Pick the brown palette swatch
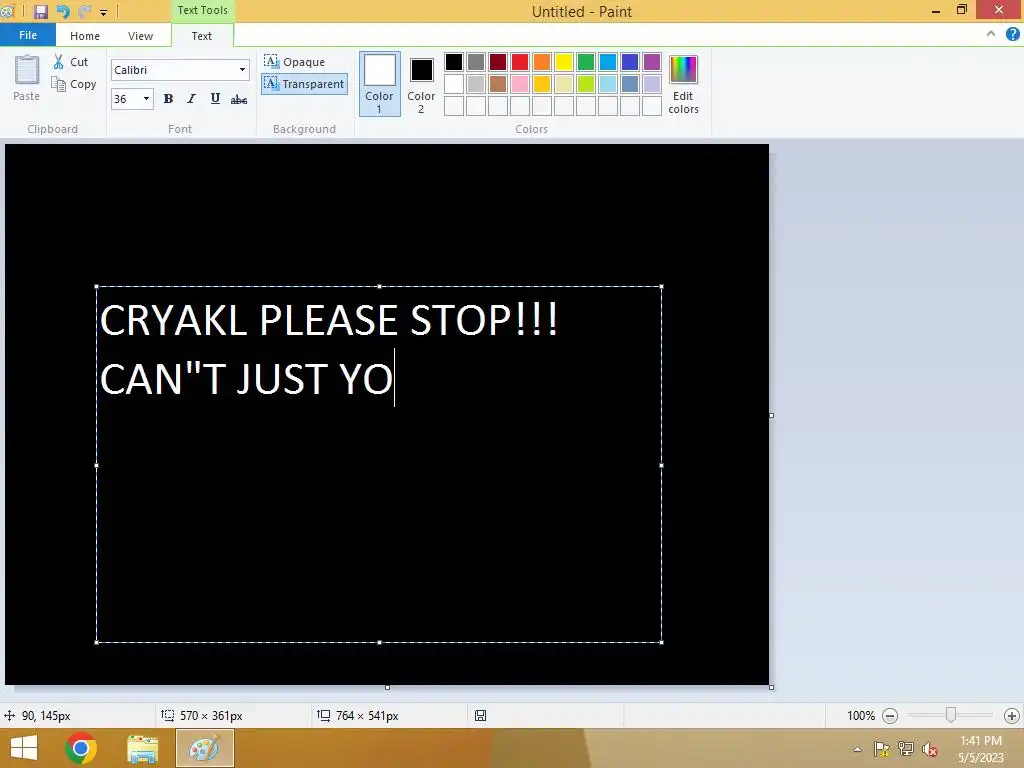The image size is (1024, 768). click(498, 84)
